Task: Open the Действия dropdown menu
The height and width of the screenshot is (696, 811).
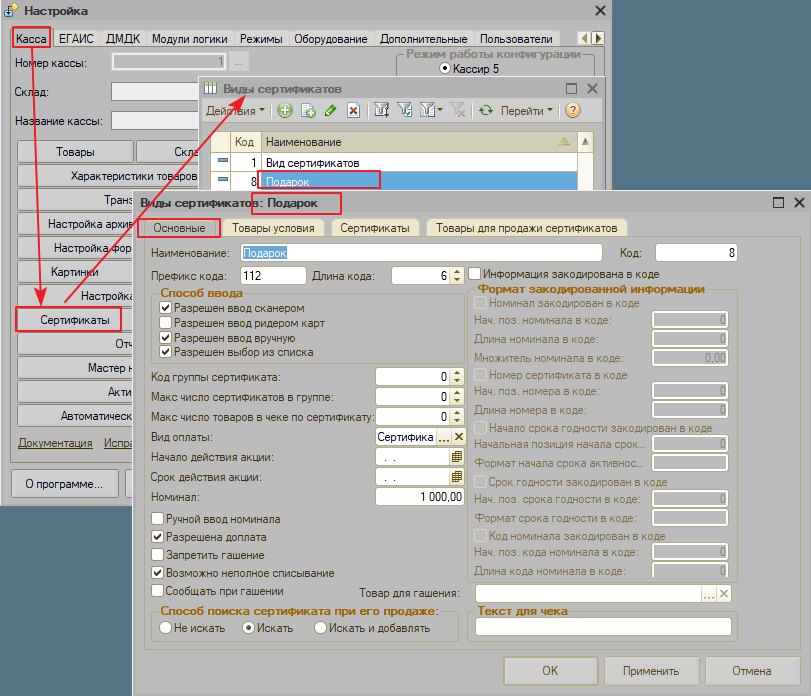Action: tap(235, 111)
